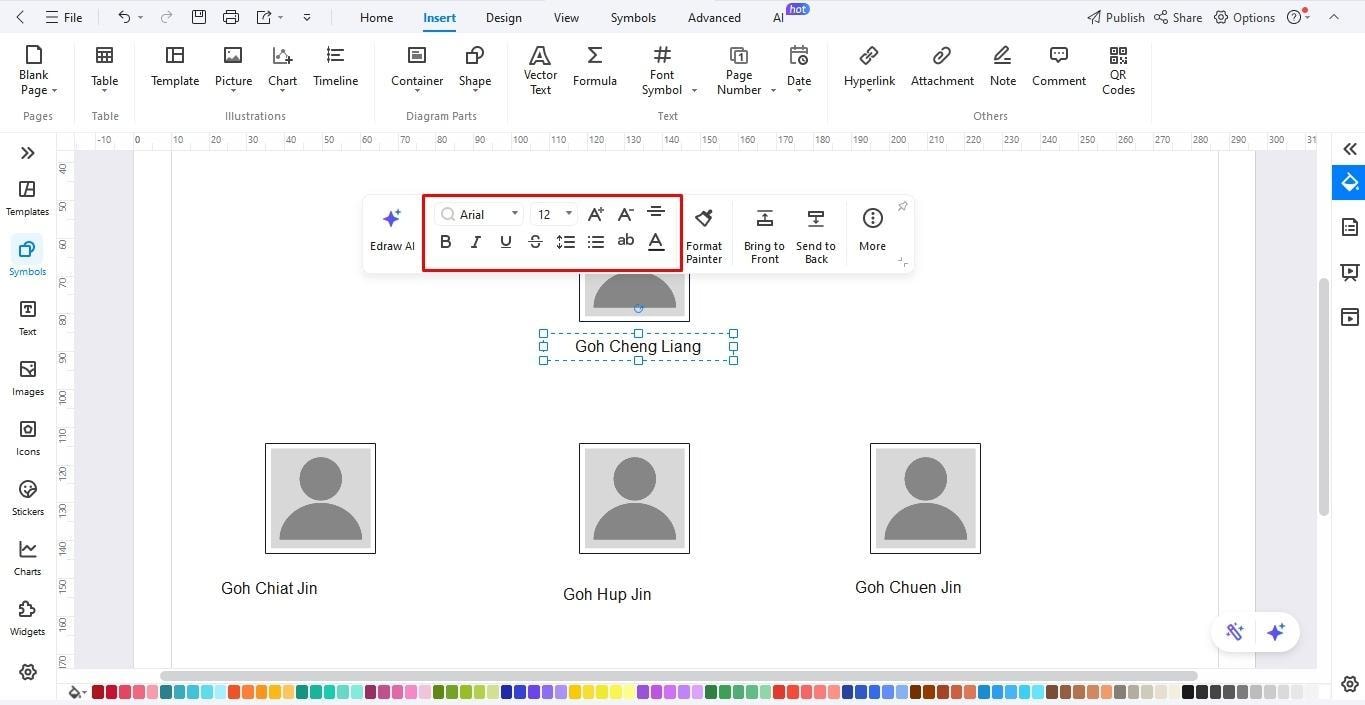Expand Blank Page dropdown arrow
Screen dimensions: 1365x705
(x=54, y=91)
